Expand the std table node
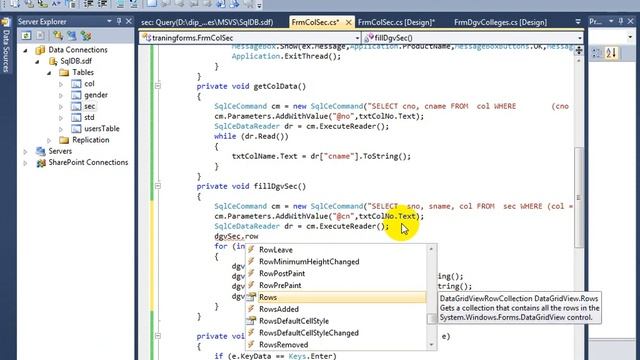This screenshot has width=640, height=360. coord(61,118)
